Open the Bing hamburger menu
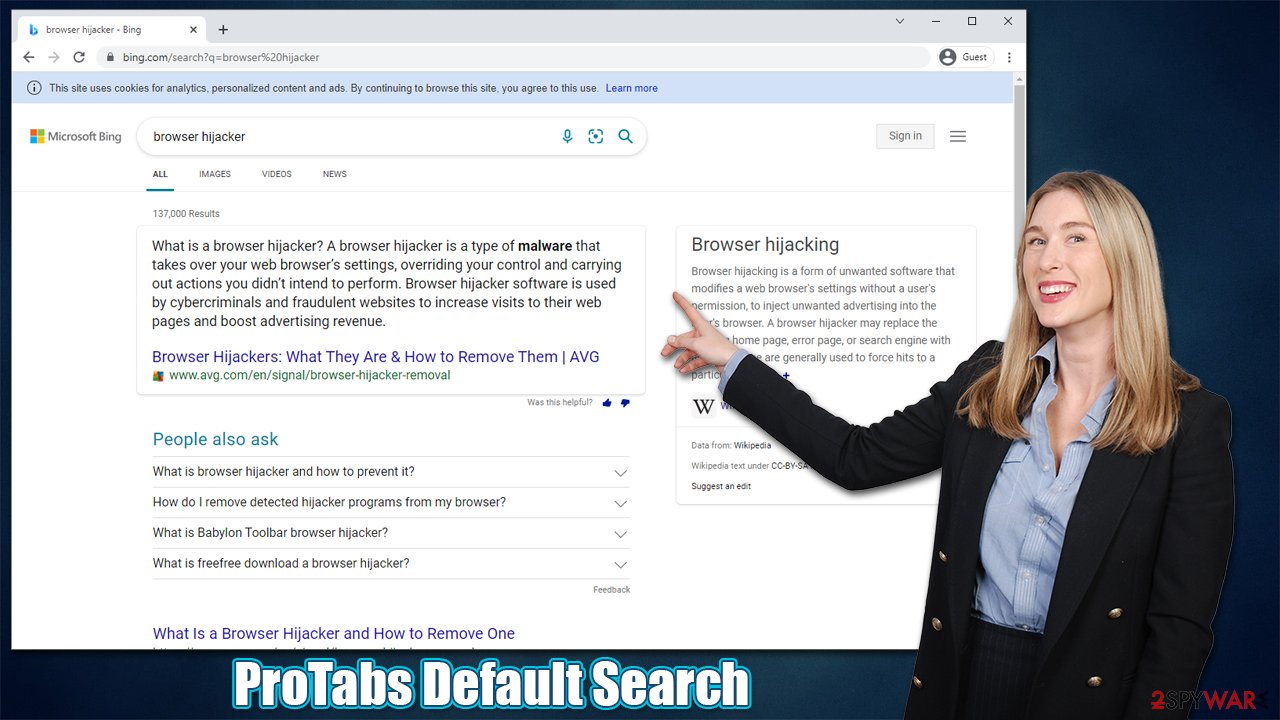Viewport: 1280px width, 720px height. 958,137
